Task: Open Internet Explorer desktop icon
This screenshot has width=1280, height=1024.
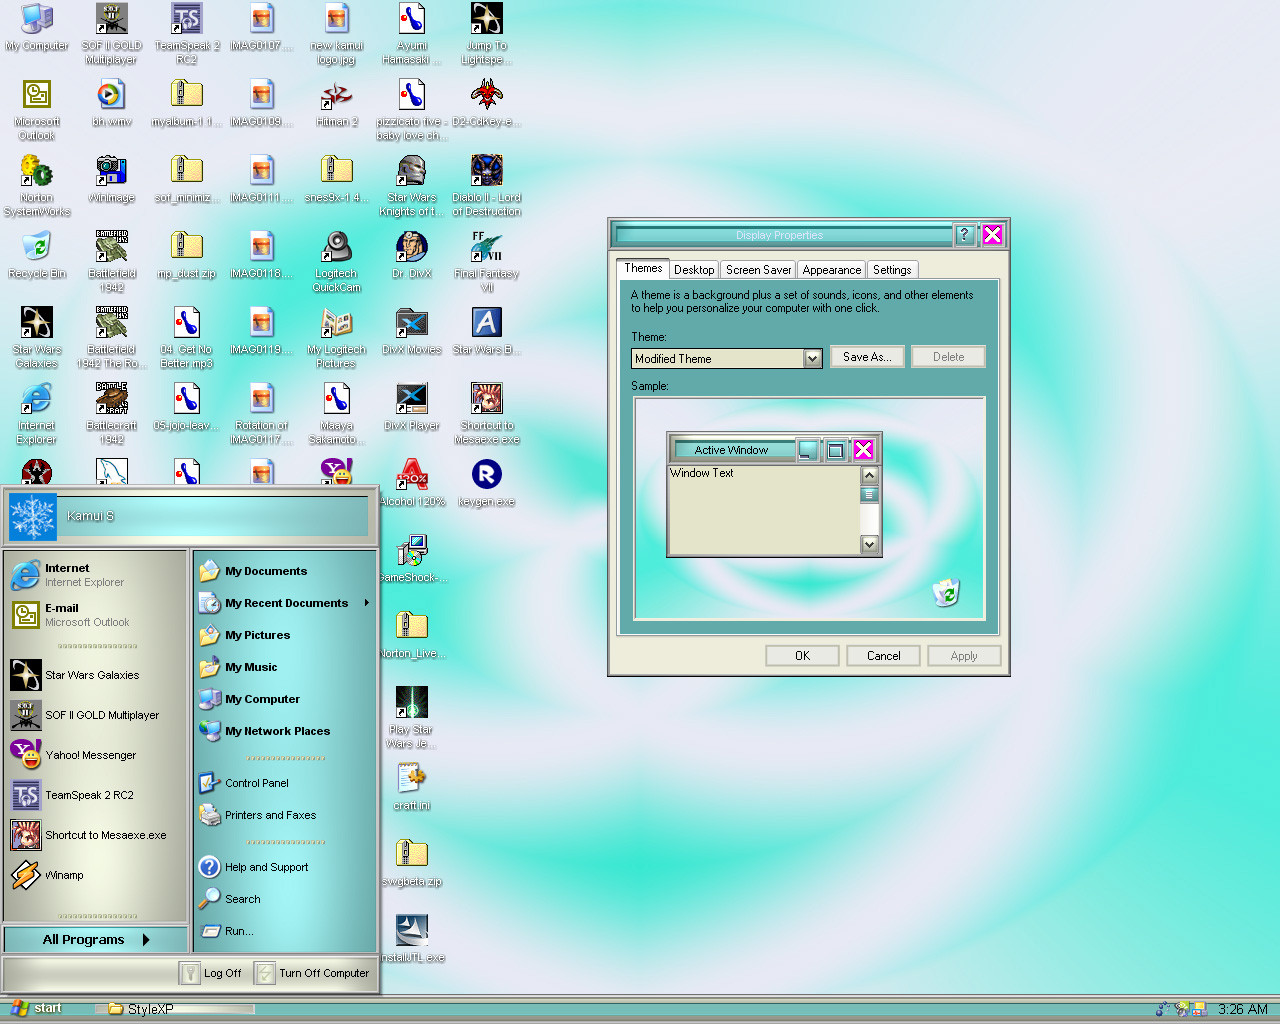Action: coord(37,414)
